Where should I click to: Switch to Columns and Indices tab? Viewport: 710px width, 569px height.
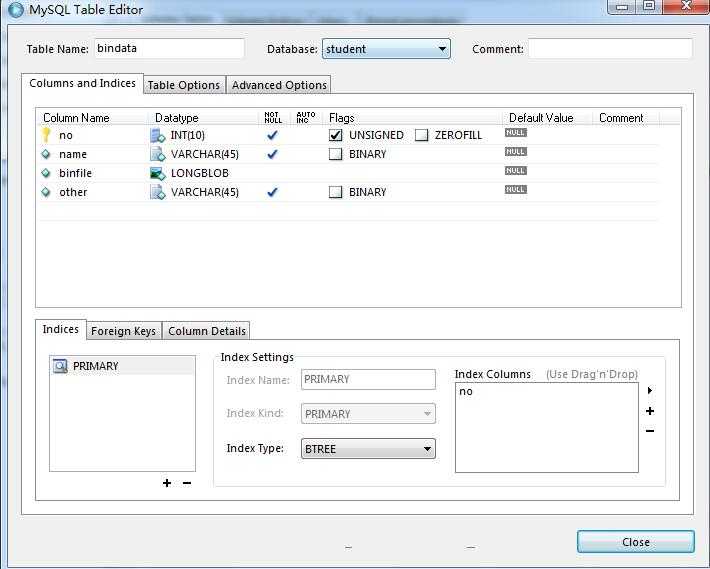click(82, 83)
